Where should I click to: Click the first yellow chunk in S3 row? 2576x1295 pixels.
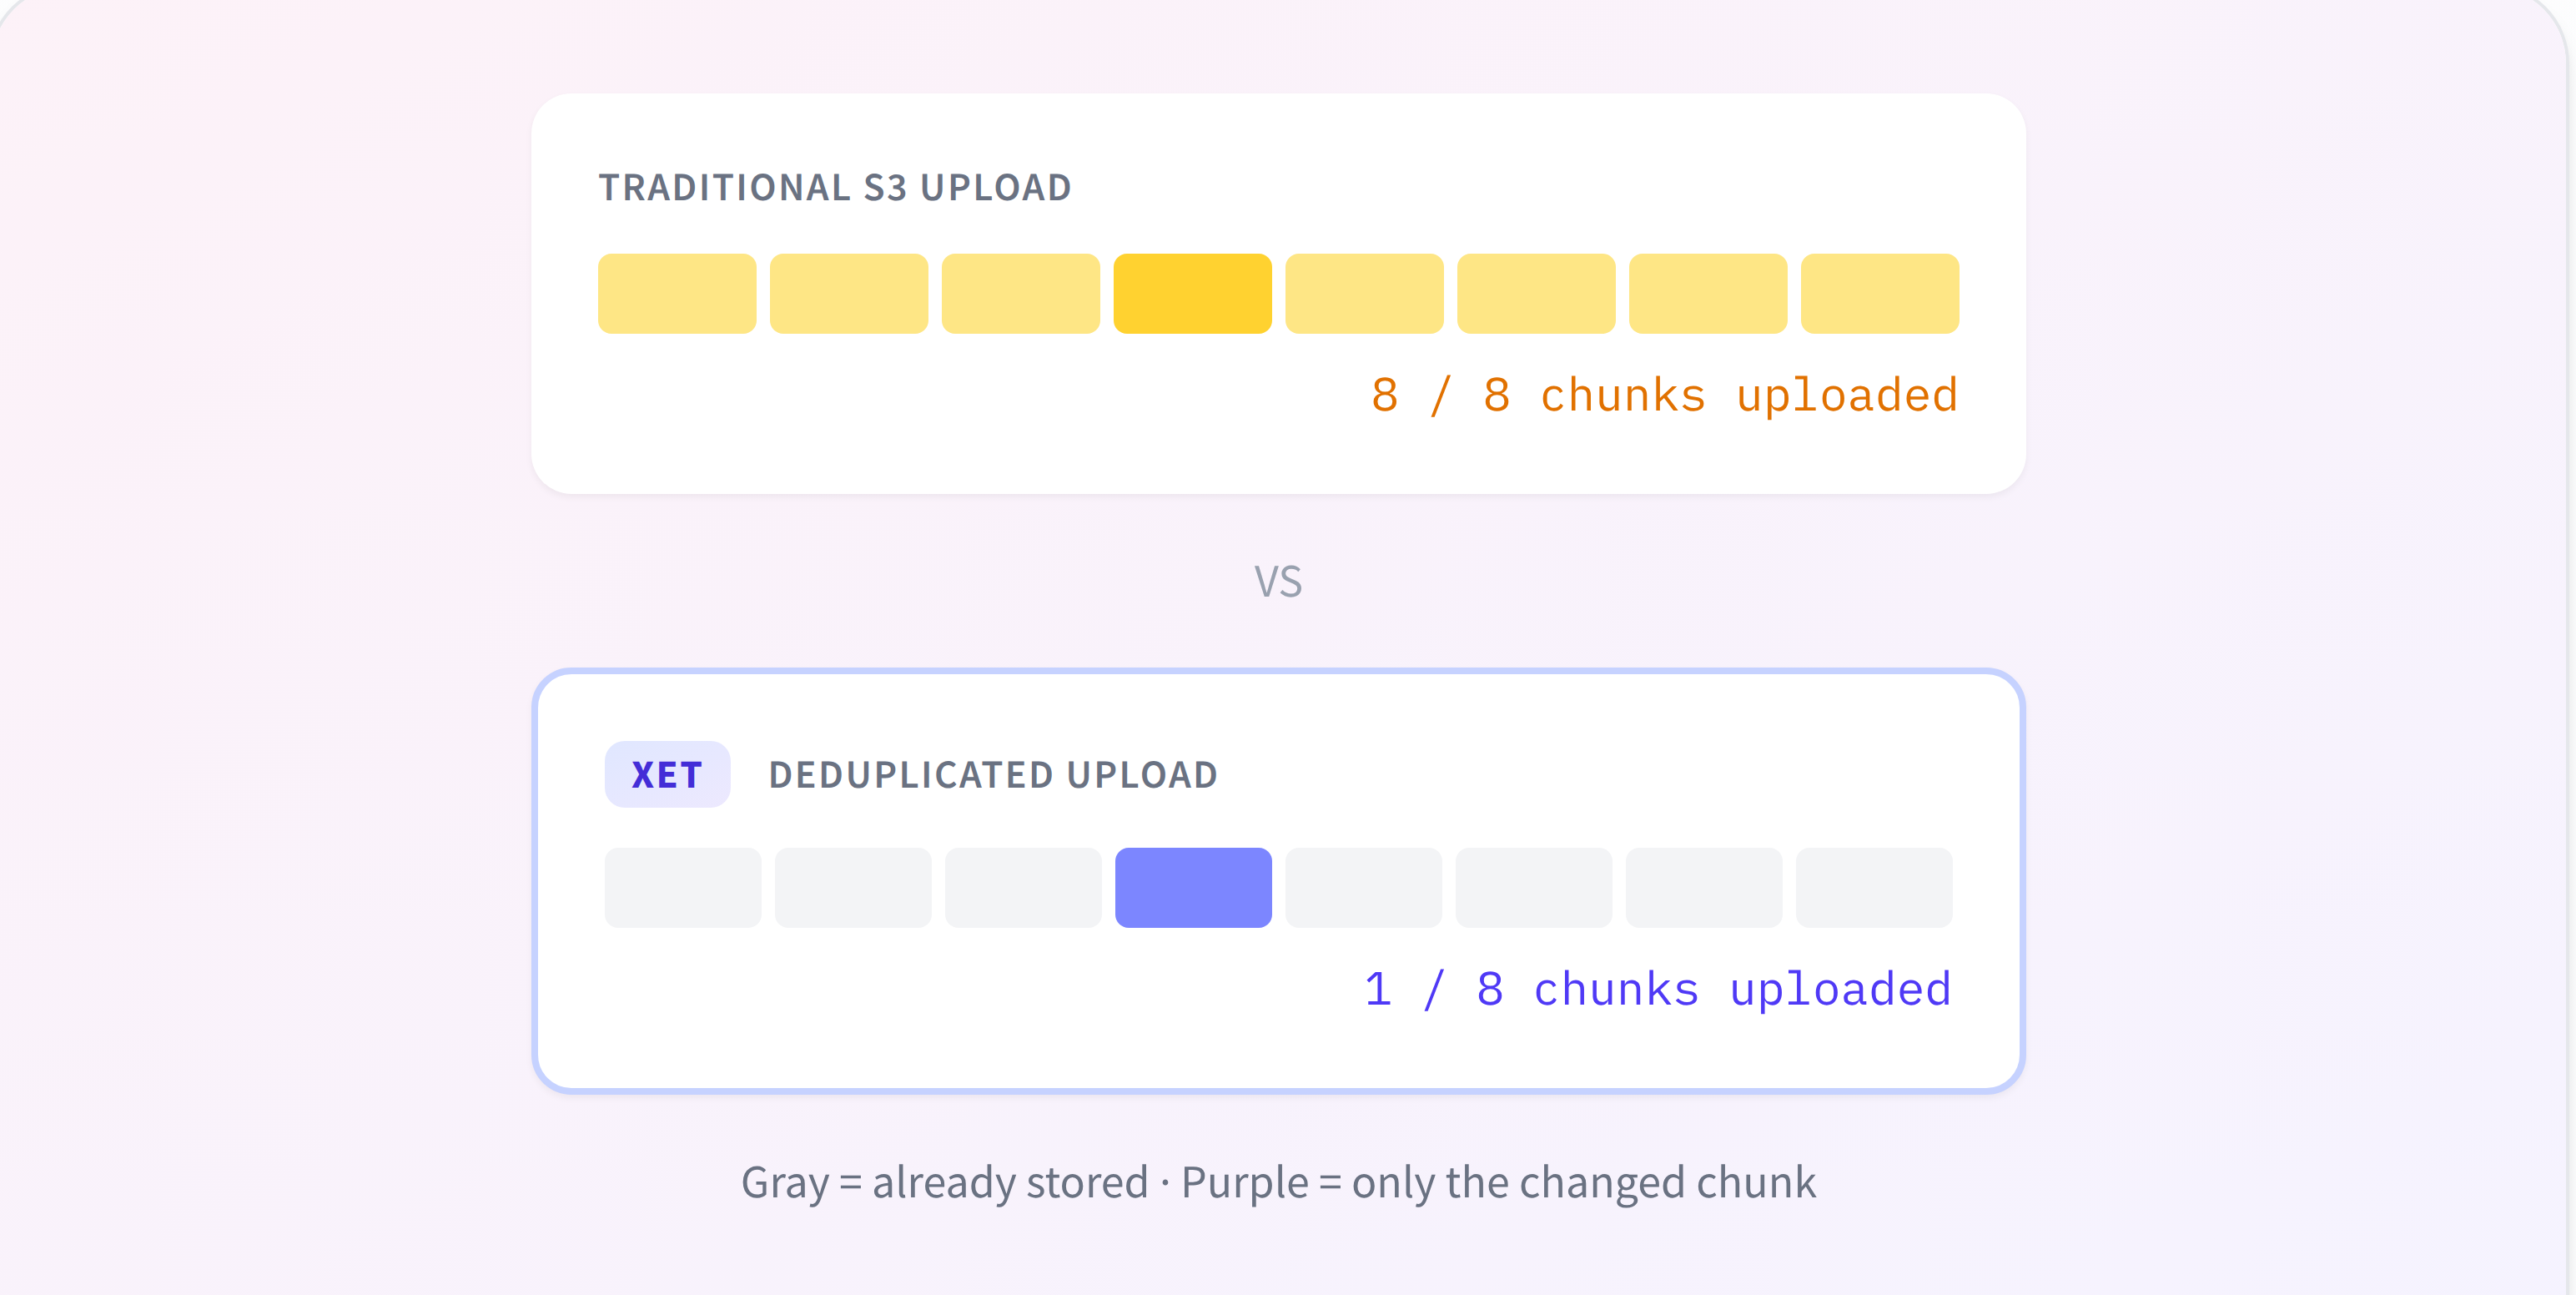coord(677,293)
